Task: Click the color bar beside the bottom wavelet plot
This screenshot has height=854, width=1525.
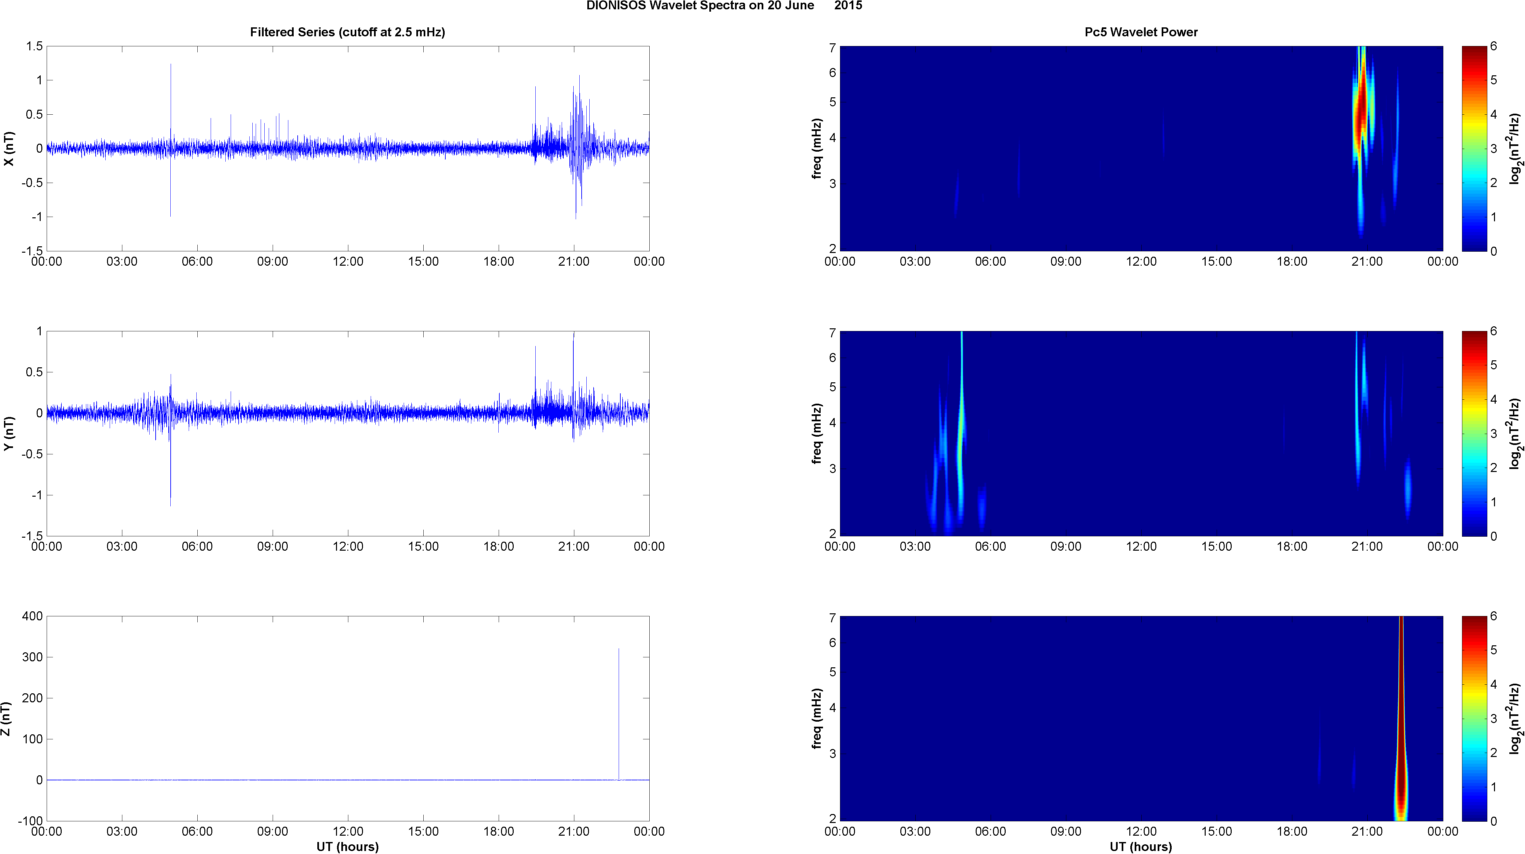Action: pos(1473,718)
